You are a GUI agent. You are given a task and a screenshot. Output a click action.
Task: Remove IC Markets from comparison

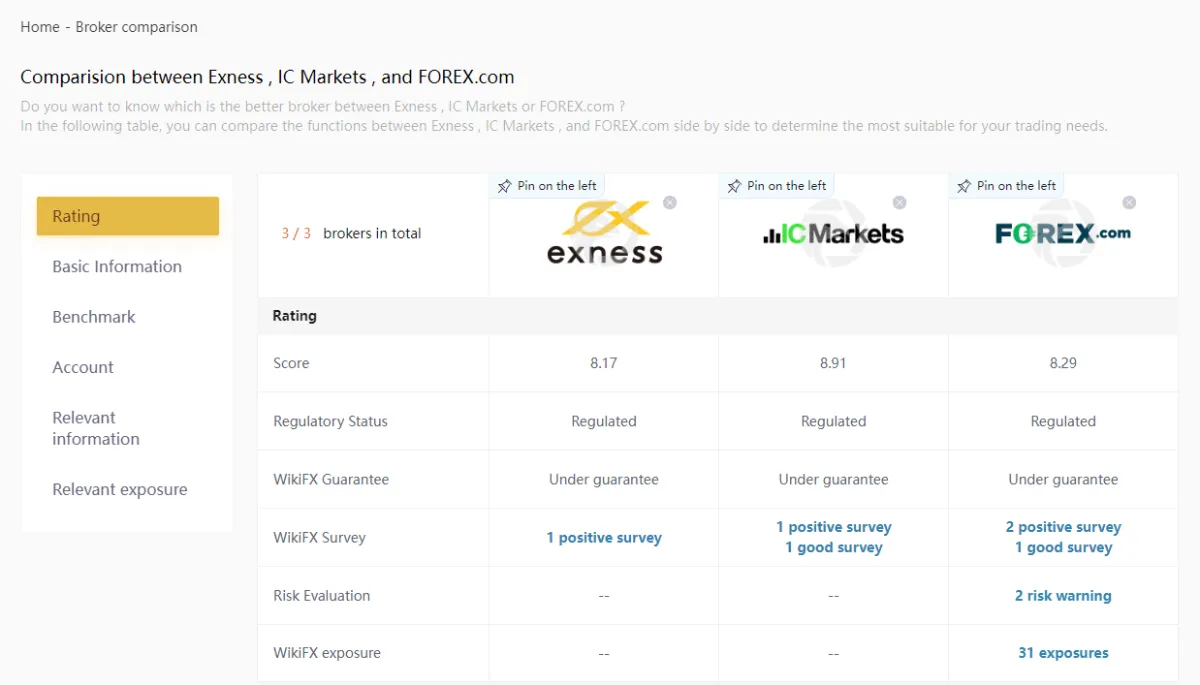tap(900, 202)
